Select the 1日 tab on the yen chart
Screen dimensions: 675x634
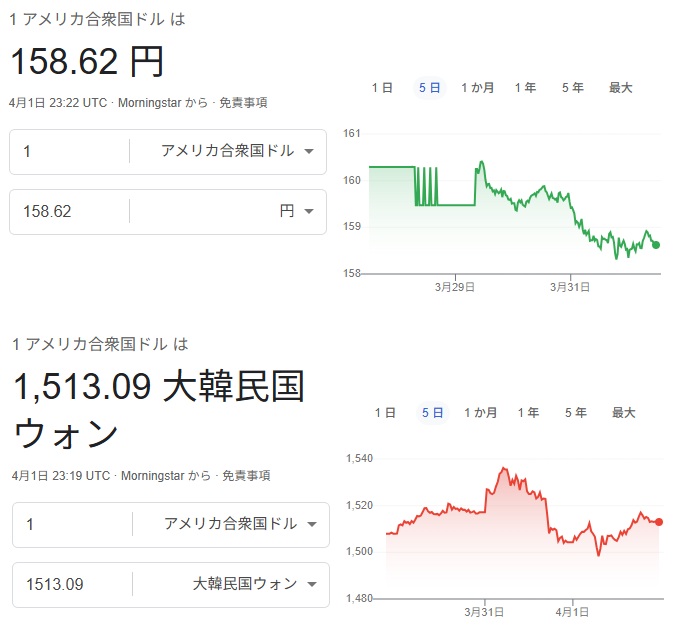pyautogui.click(x=382, y=88)
